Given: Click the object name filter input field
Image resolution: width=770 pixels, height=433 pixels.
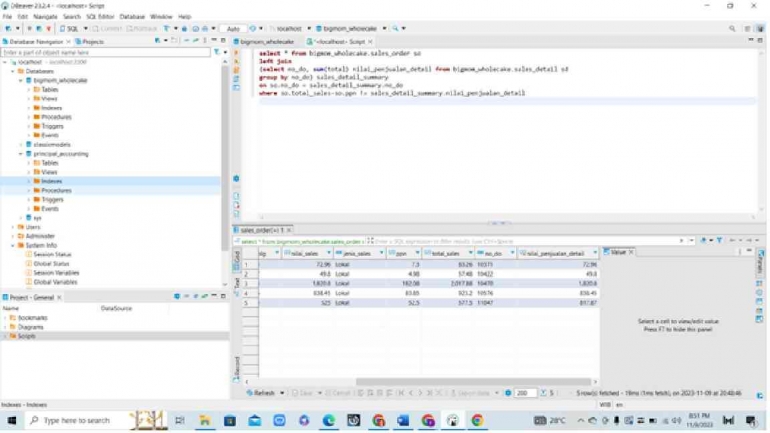Looking at the screenshot, I should click(x=106, y=52).
